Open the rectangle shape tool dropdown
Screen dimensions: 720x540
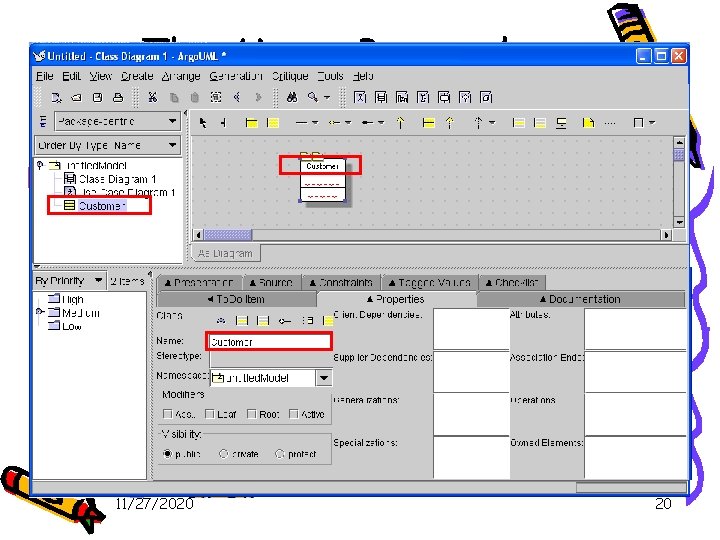652,123
